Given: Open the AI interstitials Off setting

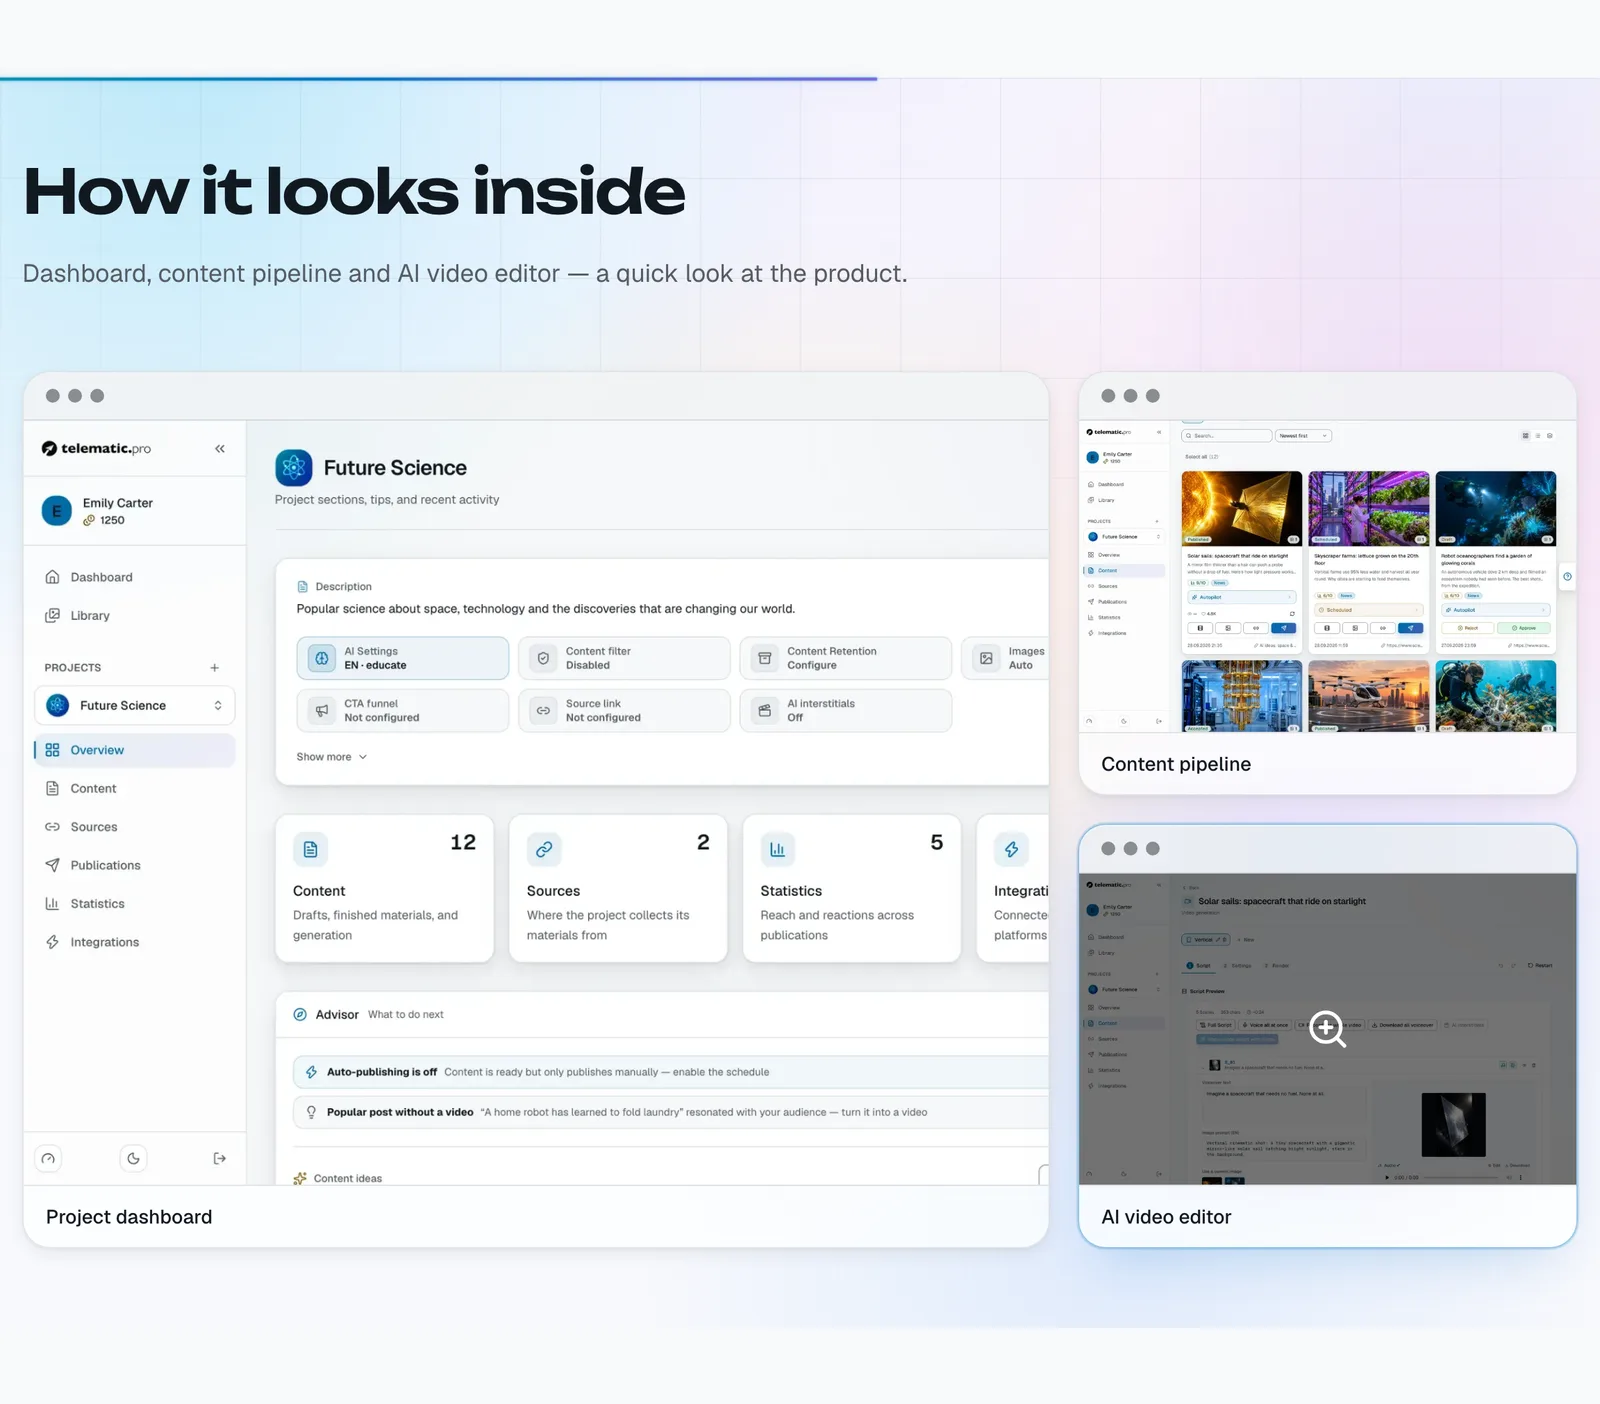Looking at the screenshot, I should (846, 711).
